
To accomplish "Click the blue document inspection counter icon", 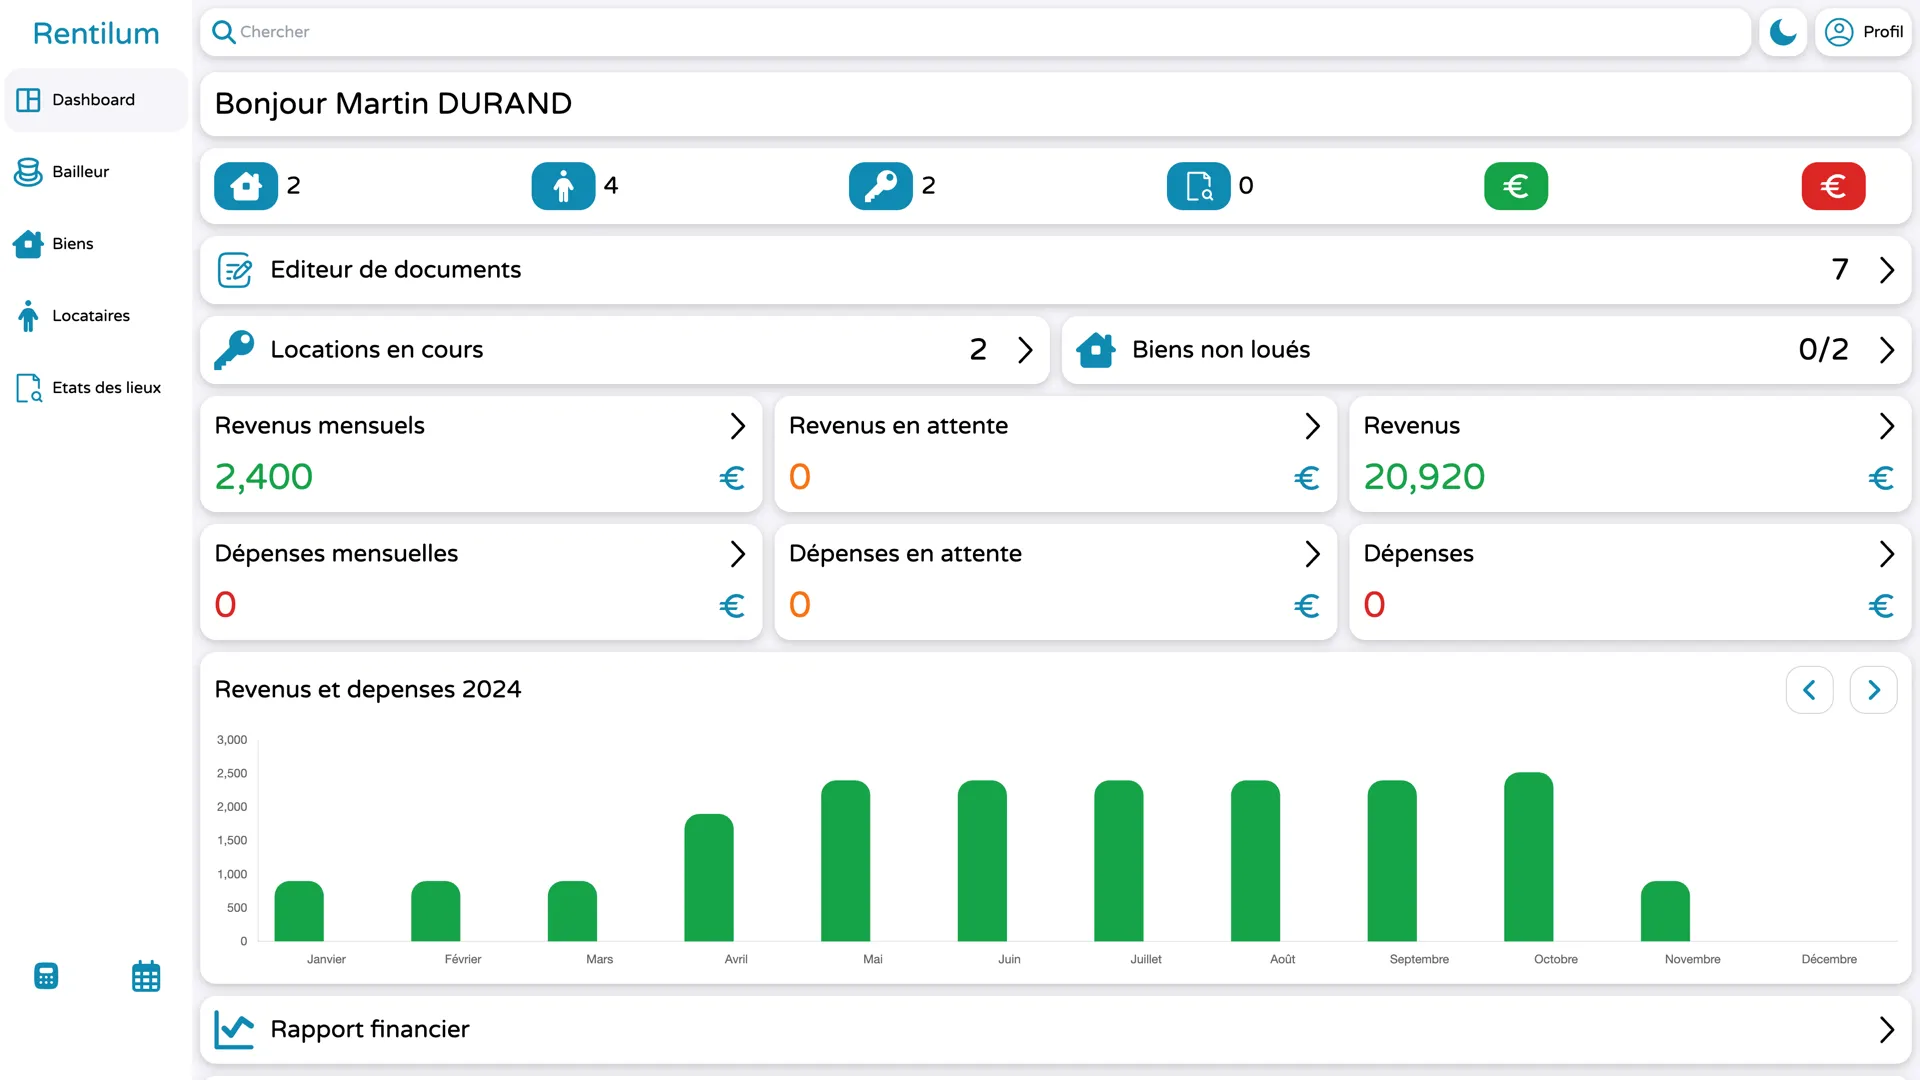I will pos(1198,186).
